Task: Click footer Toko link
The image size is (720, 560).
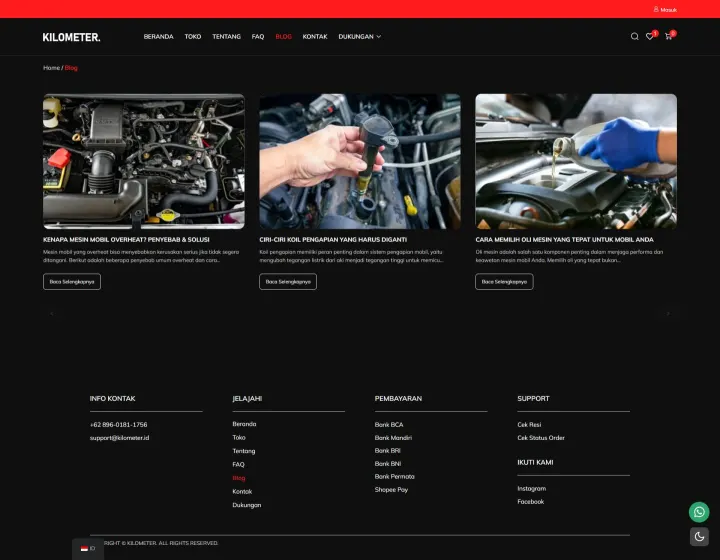Action: (239, 437)
